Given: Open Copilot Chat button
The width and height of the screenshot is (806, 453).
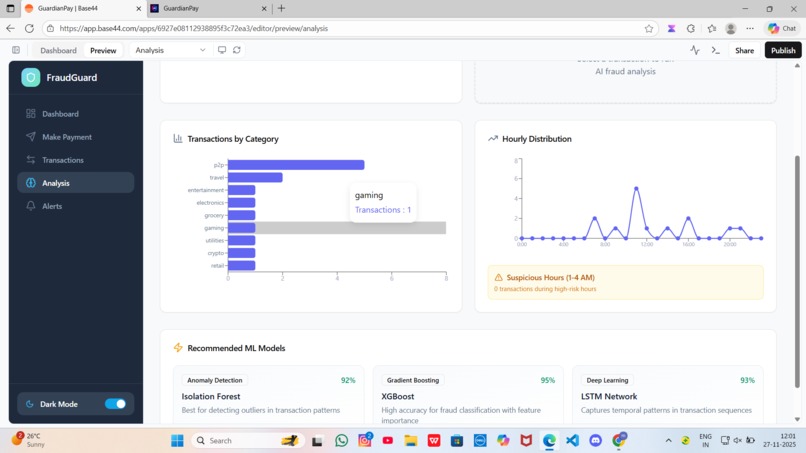Looking at the screenshot, I should (781, 28).
